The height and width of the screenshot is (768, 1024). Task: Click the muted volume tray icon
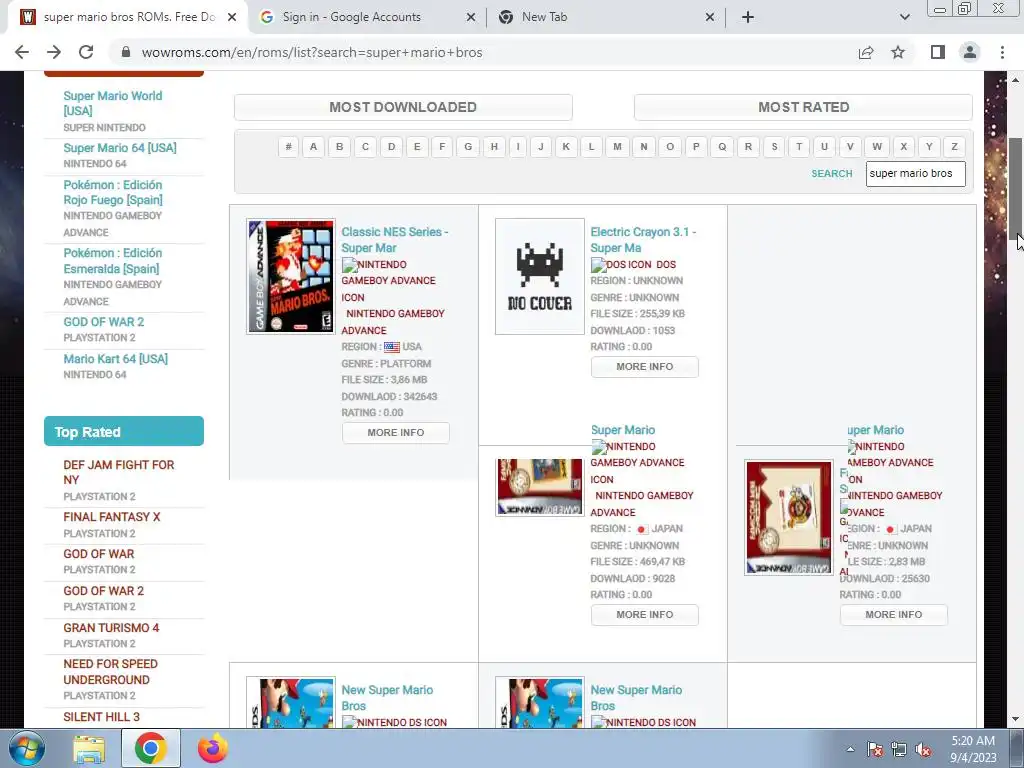pos(923,750)
